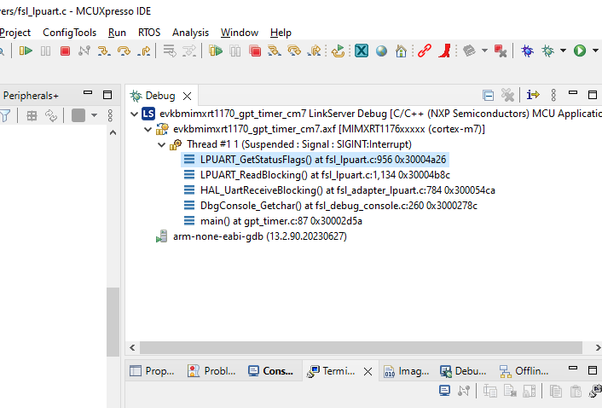Click the red boot icon in toolbar
Screen dimensions: 602x408
pyautogui.click(x=445, y=51)
